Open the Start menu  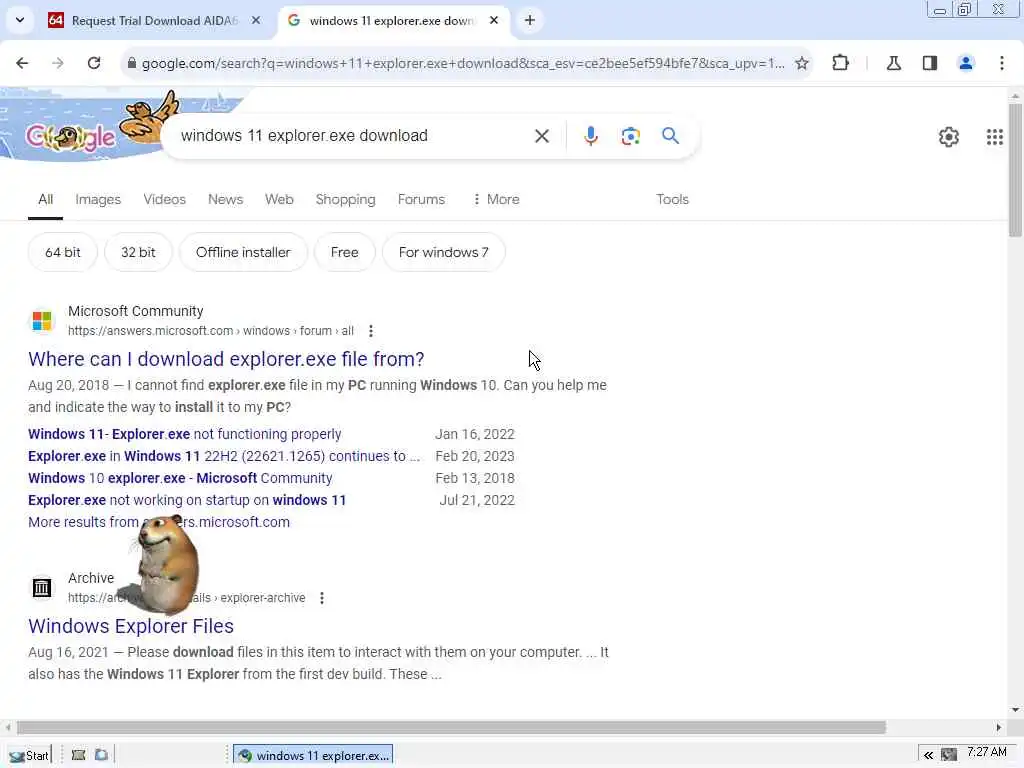(x=29, y=756)
